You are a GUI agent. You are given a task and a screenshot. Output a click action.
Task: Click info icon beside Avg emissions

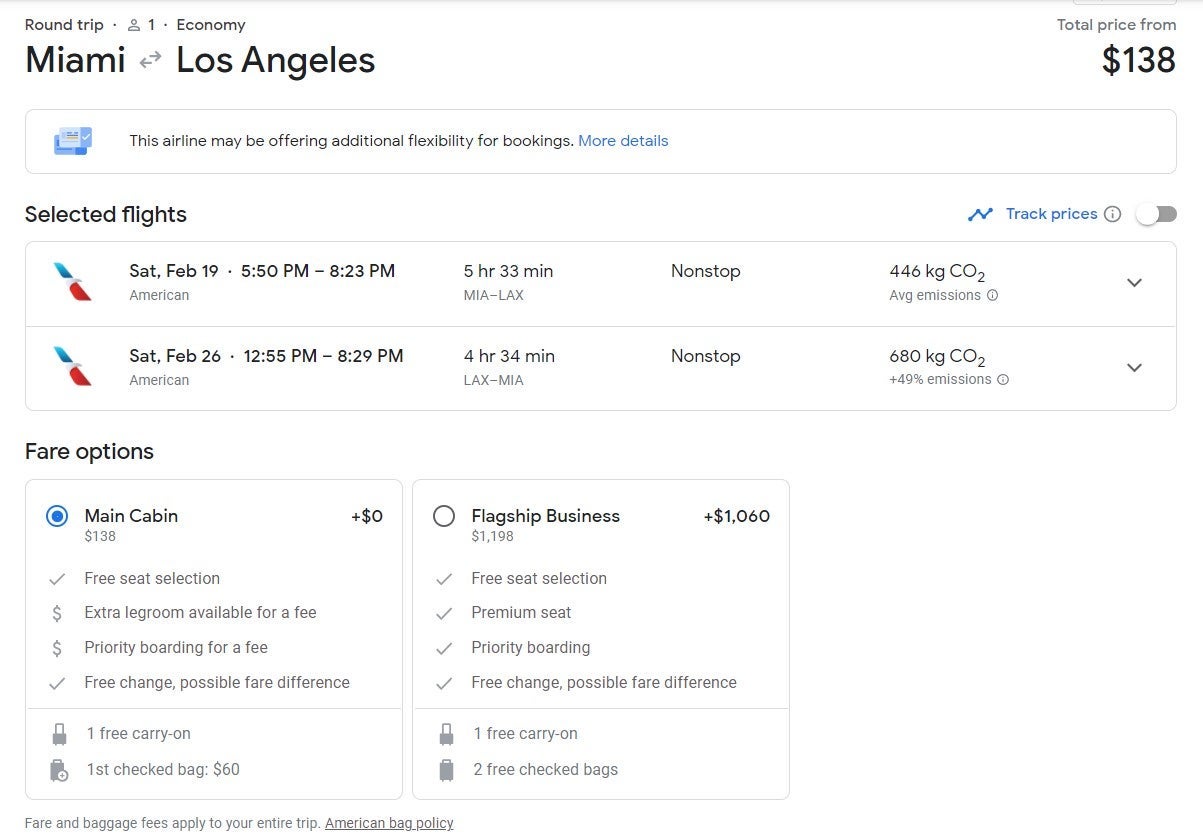click(x=992, y=295)
